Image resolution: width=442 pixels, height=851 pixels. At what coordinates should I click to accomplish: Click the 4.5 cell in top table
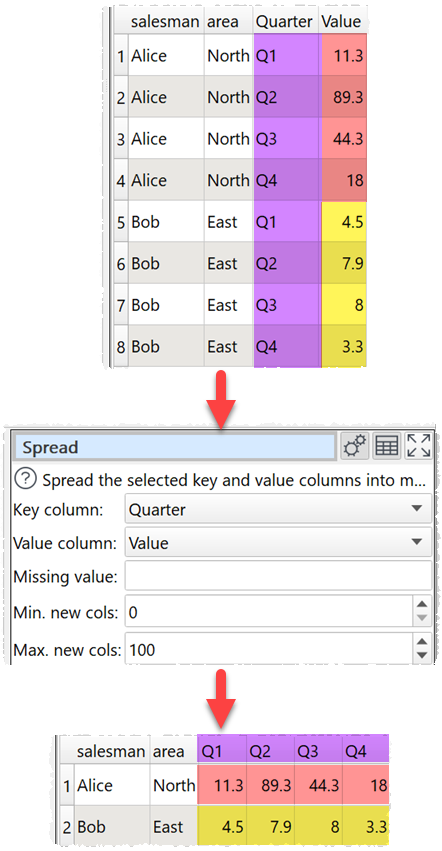coord(344,221)
